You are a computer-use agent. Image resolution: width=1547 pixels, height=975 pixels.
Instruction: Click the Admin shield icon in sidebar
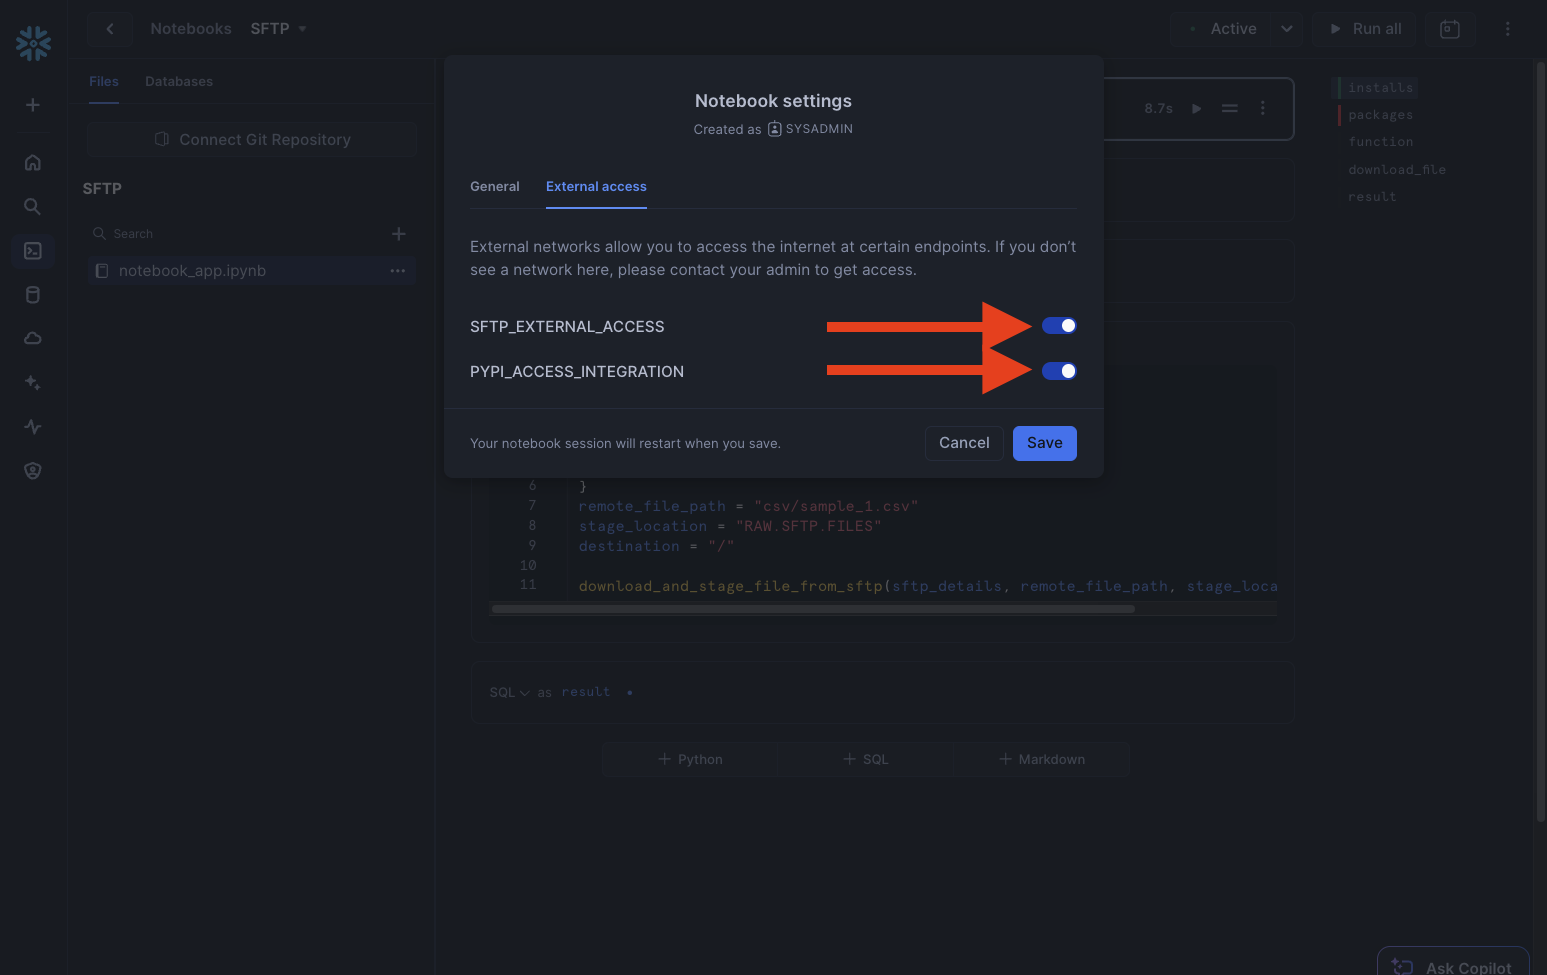(x=33, y=471)
